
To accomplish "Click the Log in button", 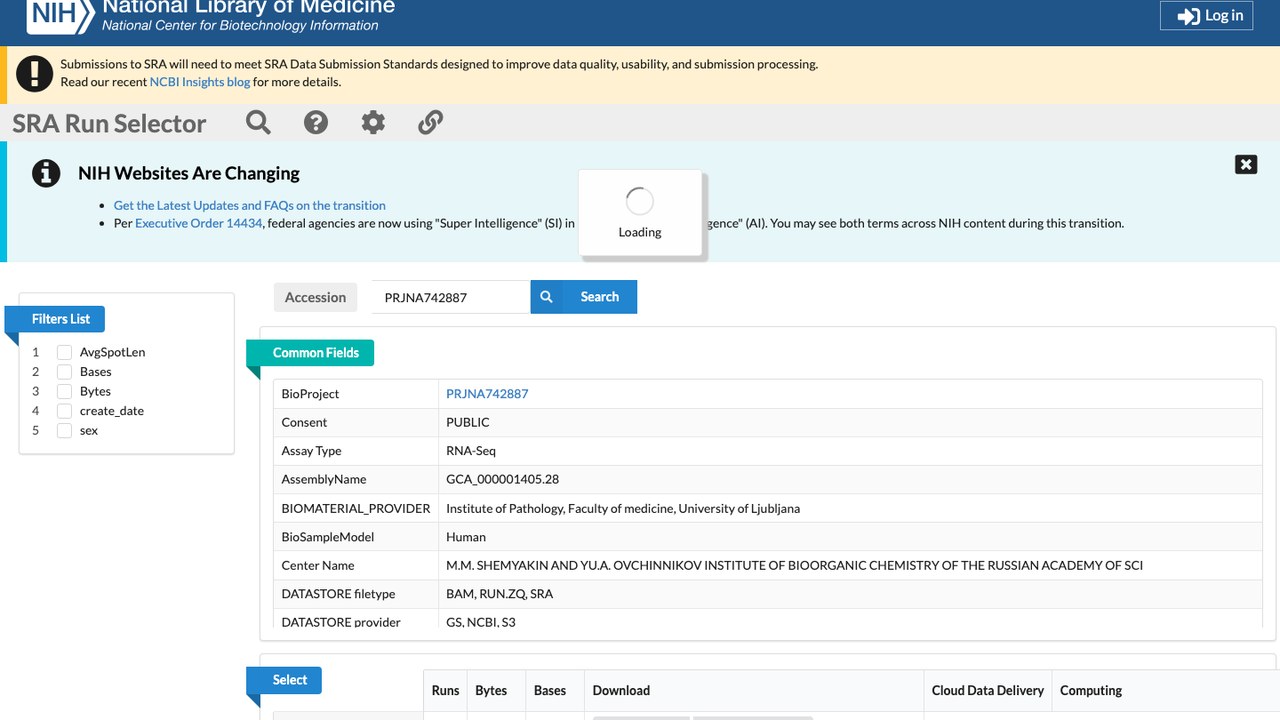I will pyautogui.click(x=1206, y=15).
